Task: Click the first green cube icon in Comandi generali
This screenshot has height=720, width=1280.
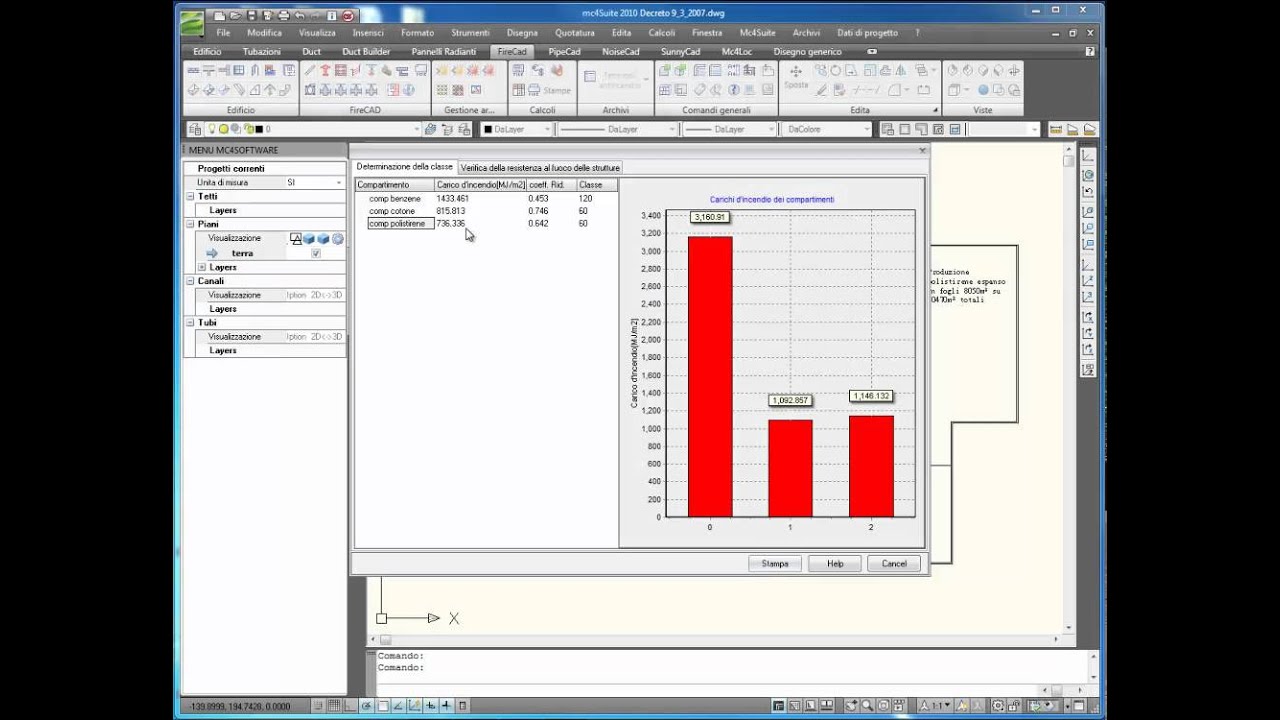Action: point(665,71)
